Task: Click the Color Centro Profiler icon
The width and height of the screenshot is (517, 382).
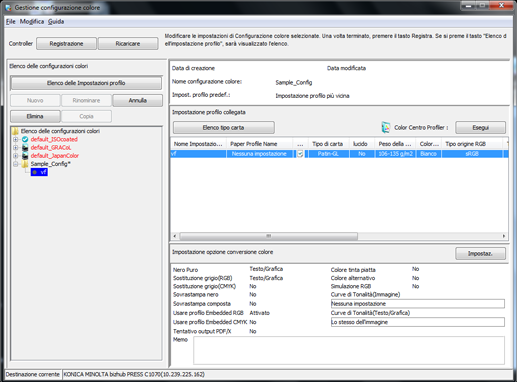Action: click(386, 127)
